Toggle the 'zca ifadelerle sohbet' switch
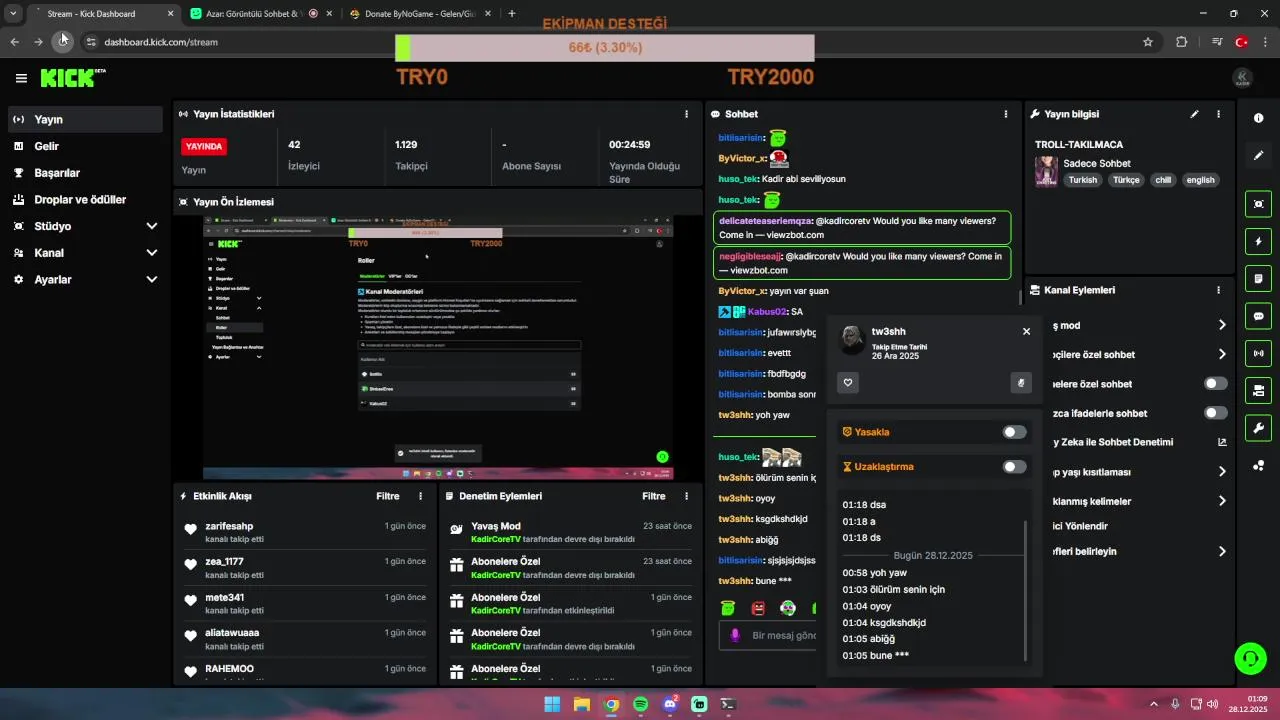The width and height of the screenshot is (1280, 720). 1216,413
